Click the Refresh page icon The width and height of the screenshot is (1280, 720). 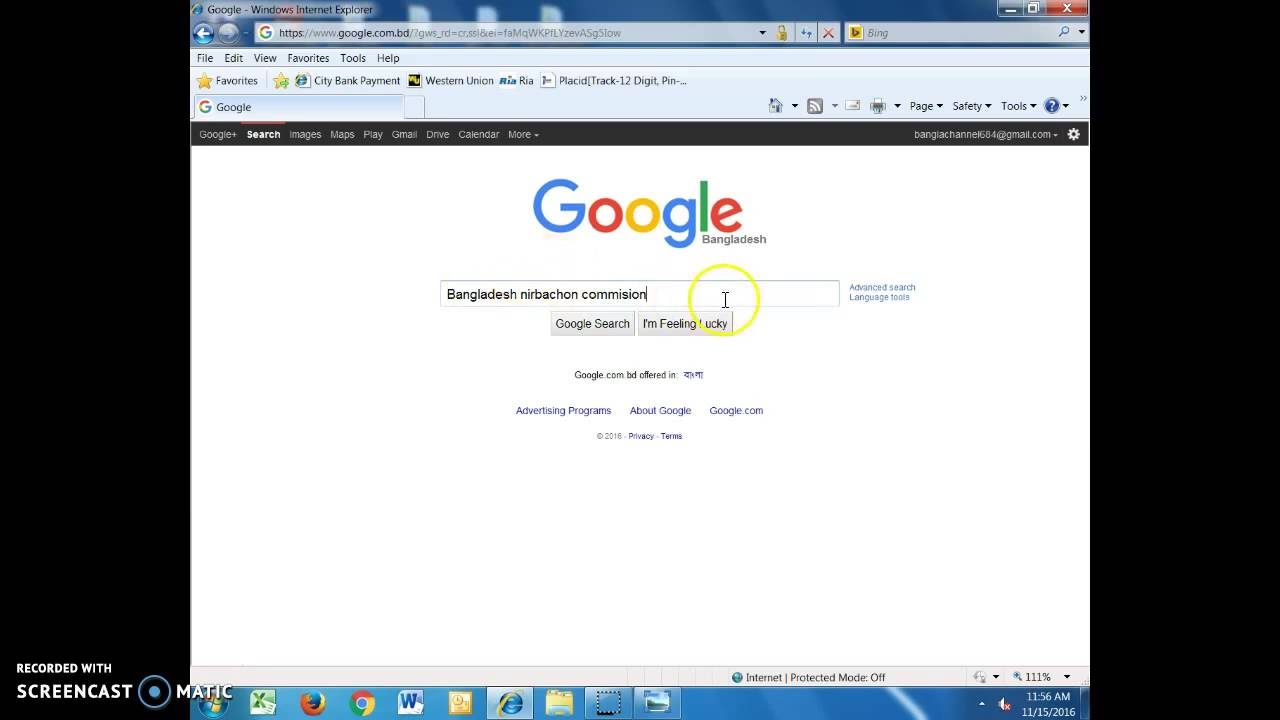tap(806, 33)
